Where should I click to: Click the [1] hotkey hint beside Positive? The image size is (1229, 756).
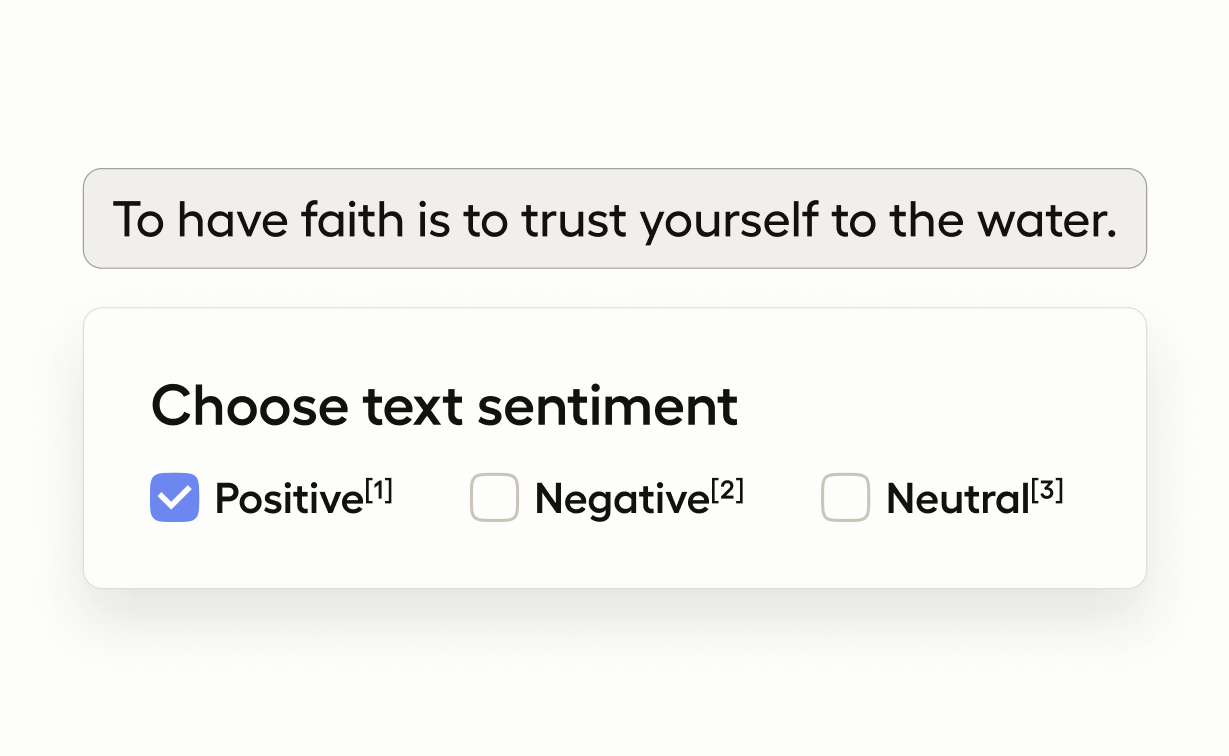tap(379, 490)
